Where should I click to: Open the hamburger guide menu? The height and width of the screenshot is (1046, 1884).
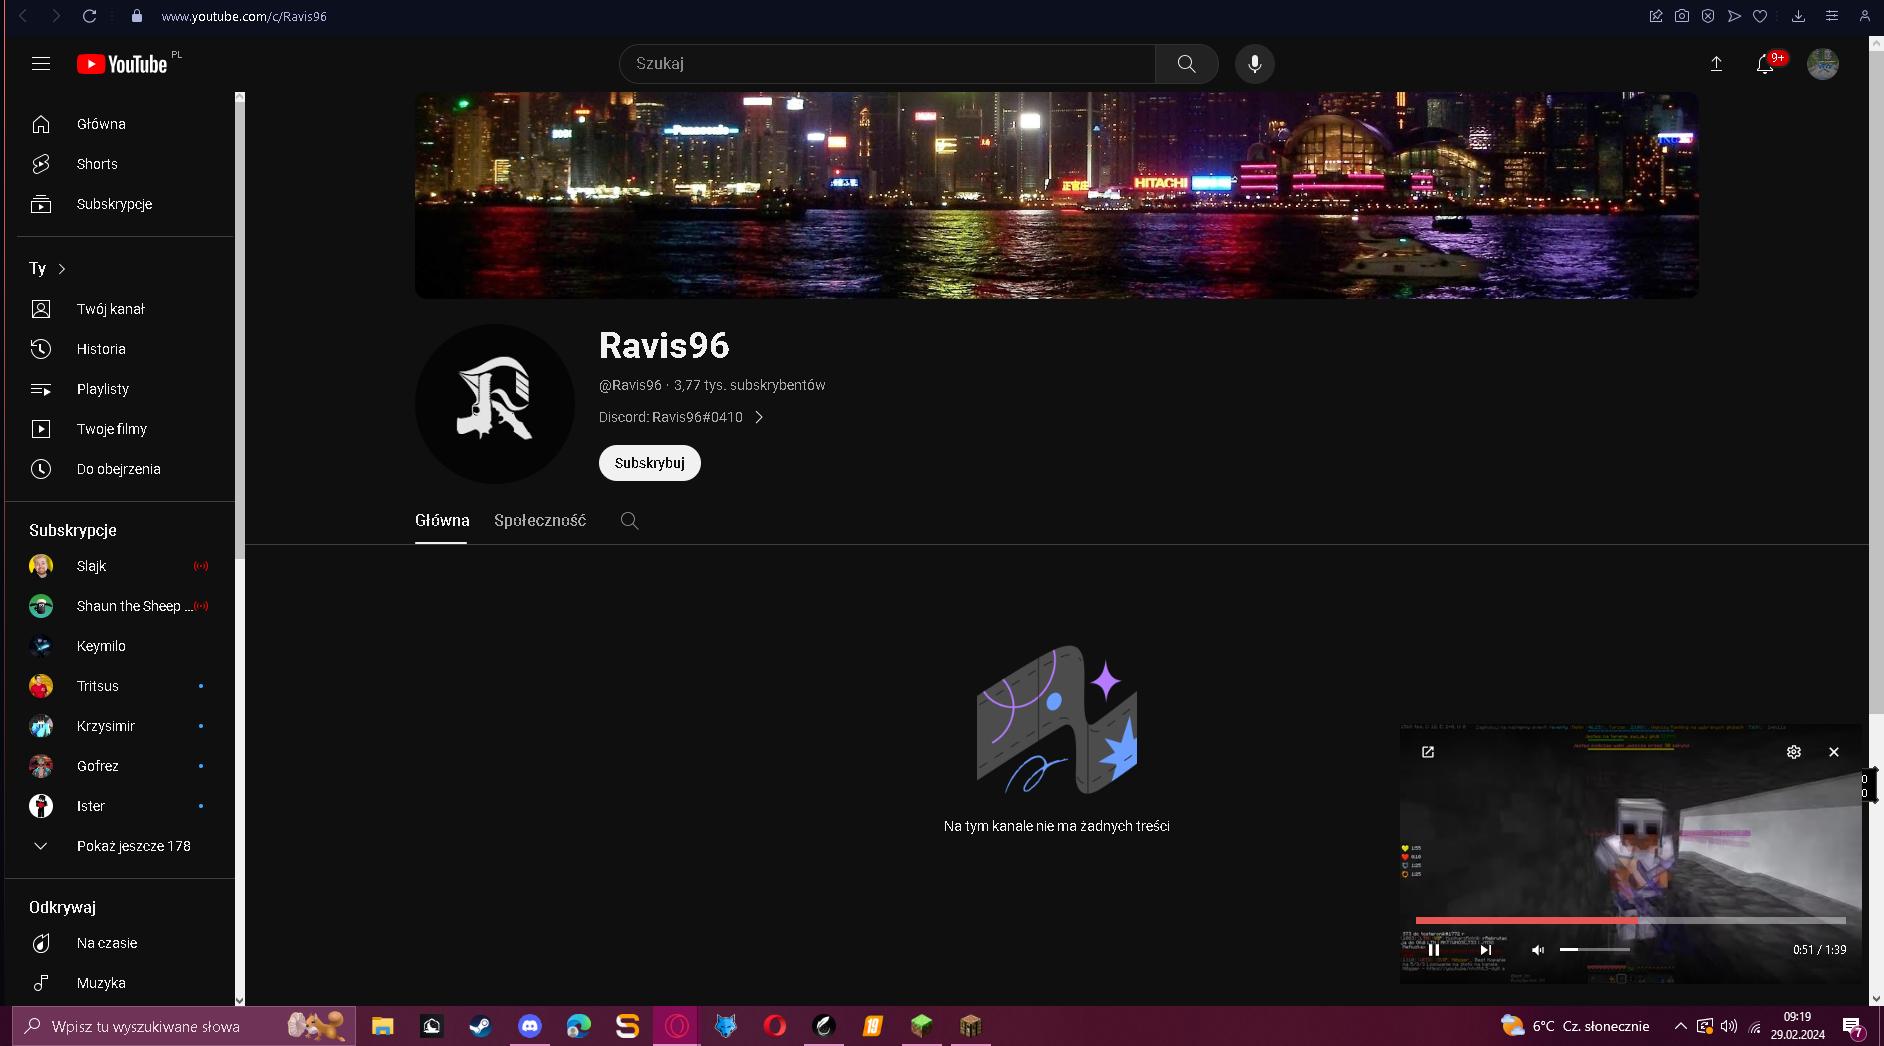tap(41, 64)
